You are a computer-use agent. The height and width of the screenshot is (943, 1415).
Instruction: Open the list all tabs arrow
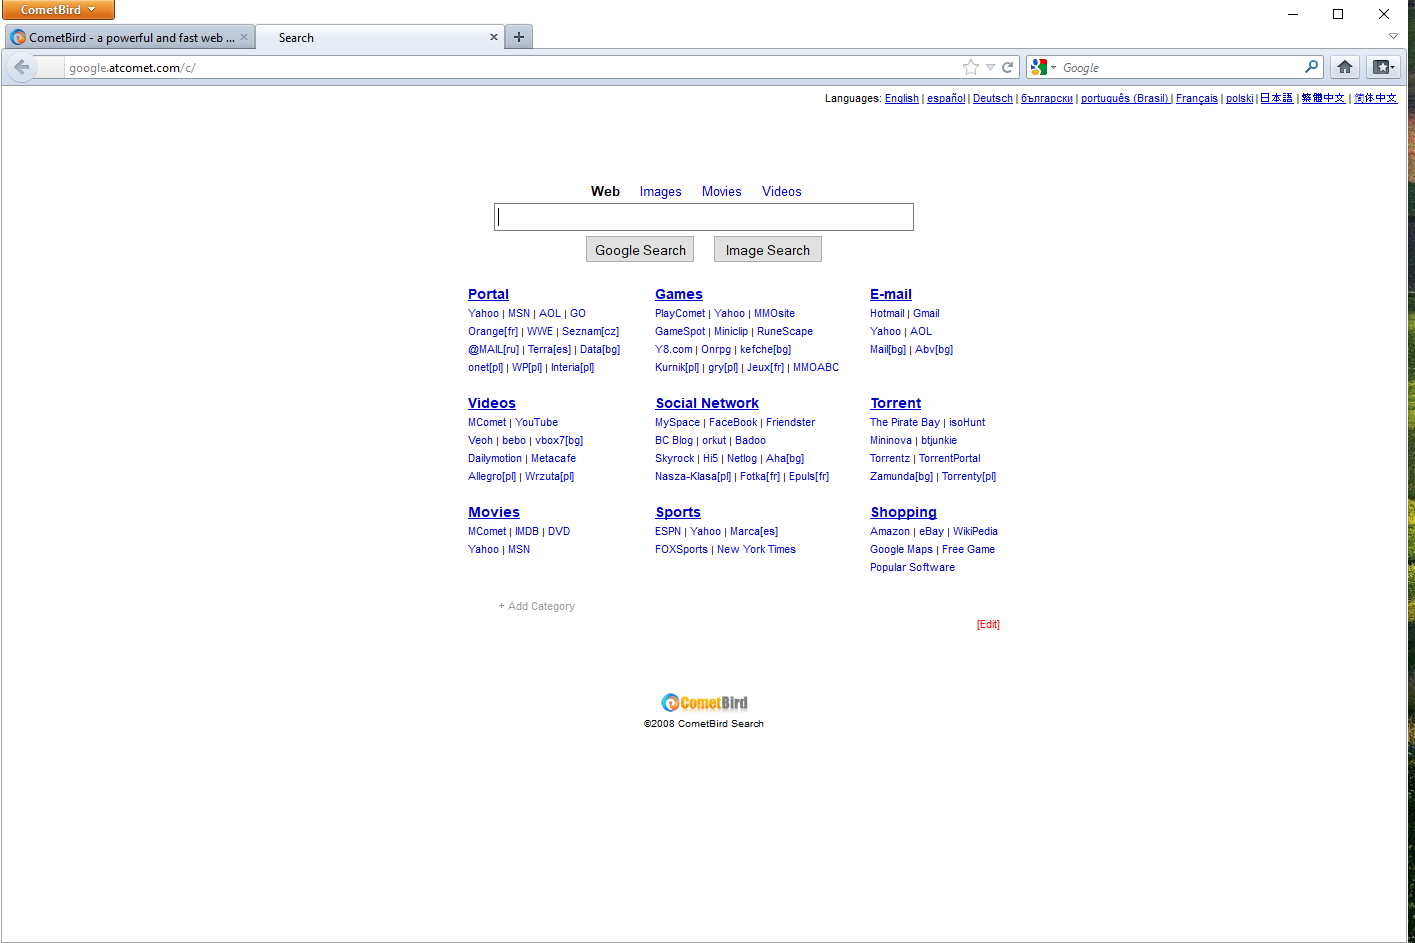click(1393, 36)
